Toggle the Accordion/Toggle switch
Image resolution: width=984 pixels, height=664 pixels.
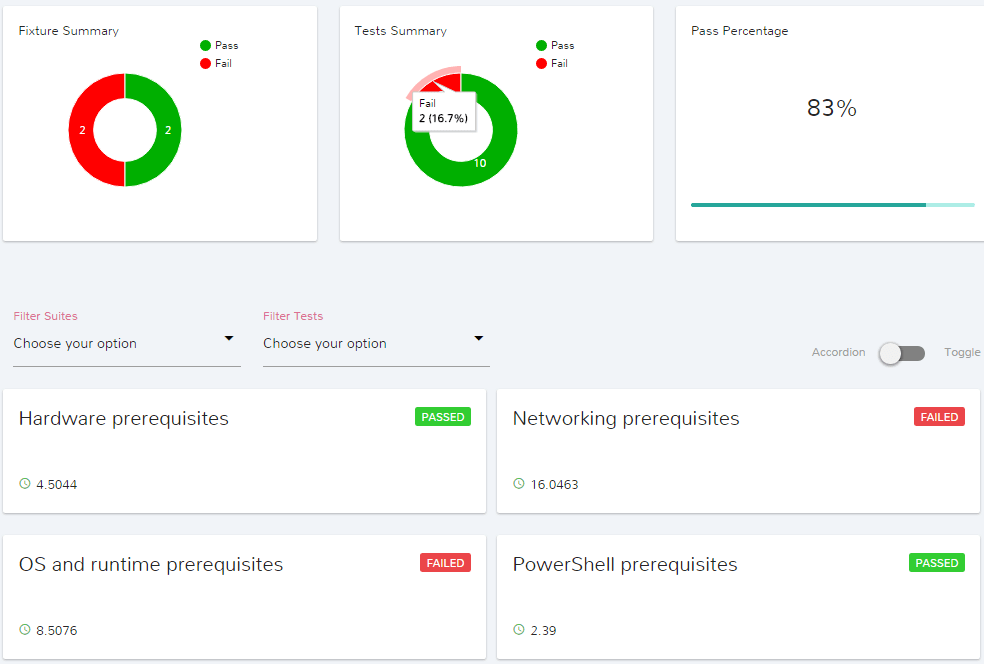902,353
